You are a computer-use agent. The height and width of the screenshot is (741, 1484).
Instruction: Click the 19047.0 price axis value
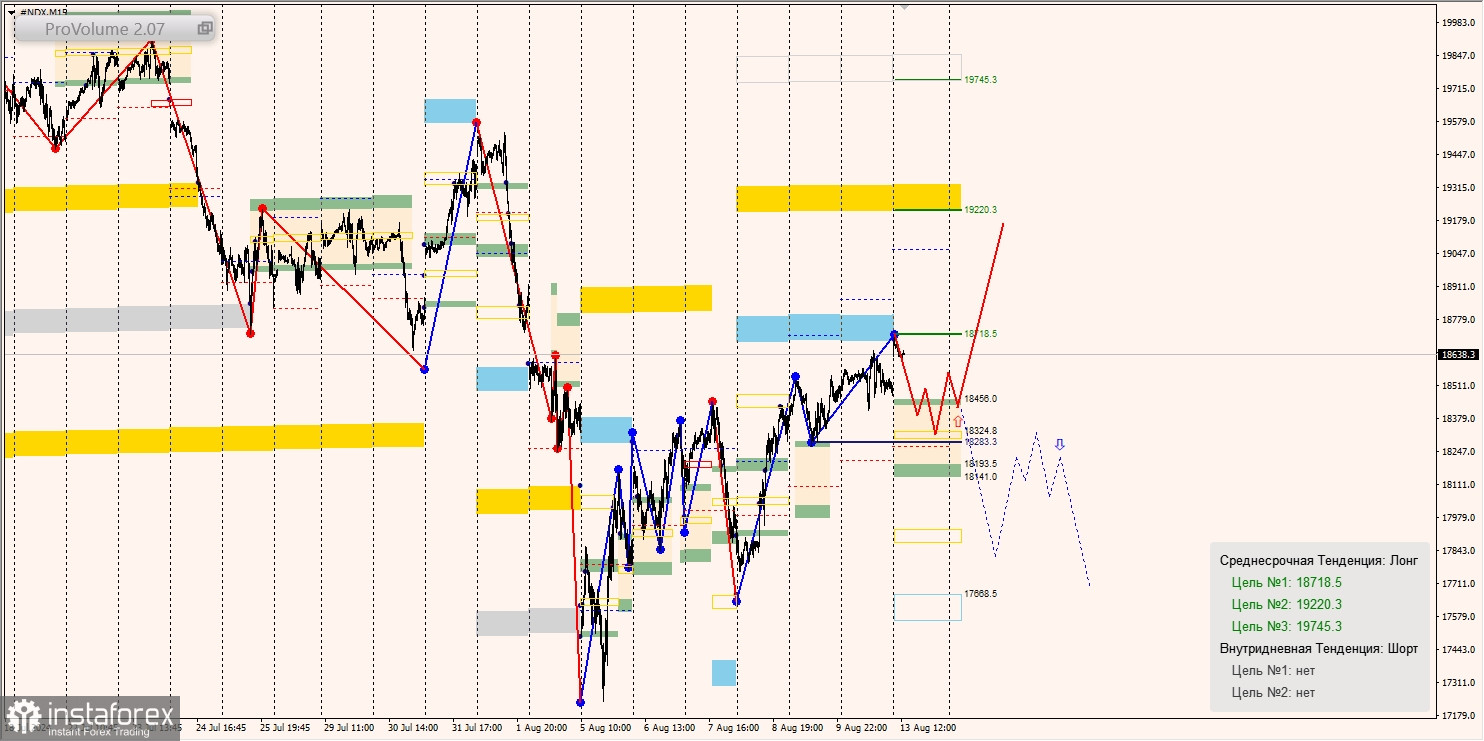(1459, 254)
